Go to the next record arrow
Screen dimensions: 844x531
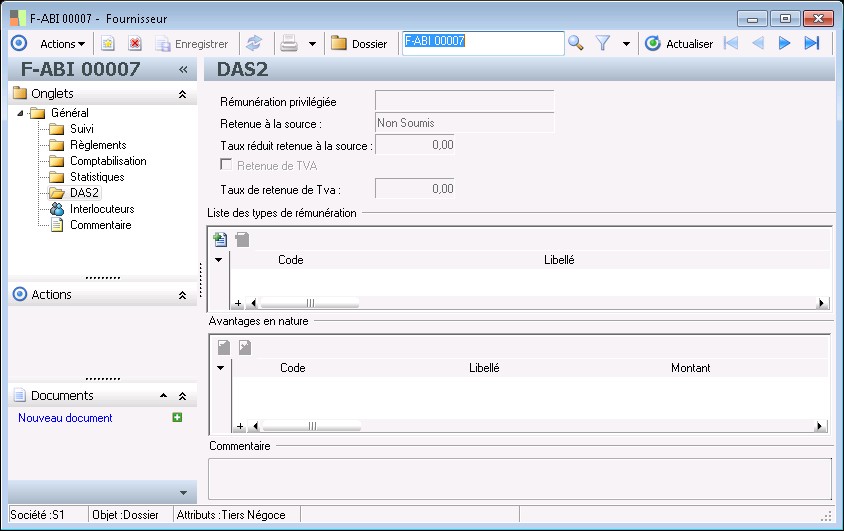(x=785, y=43)
